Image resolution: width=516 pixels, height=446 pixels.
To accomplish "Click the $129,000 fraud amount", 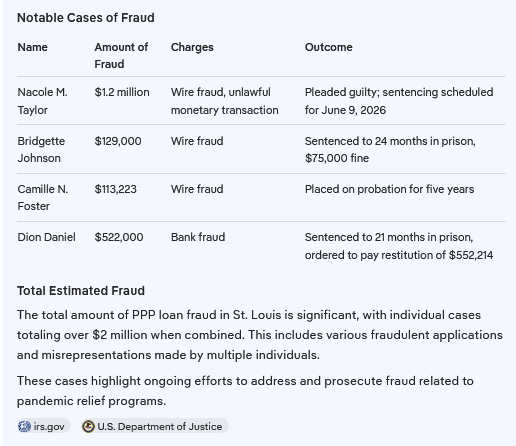I will pos(118,141).
